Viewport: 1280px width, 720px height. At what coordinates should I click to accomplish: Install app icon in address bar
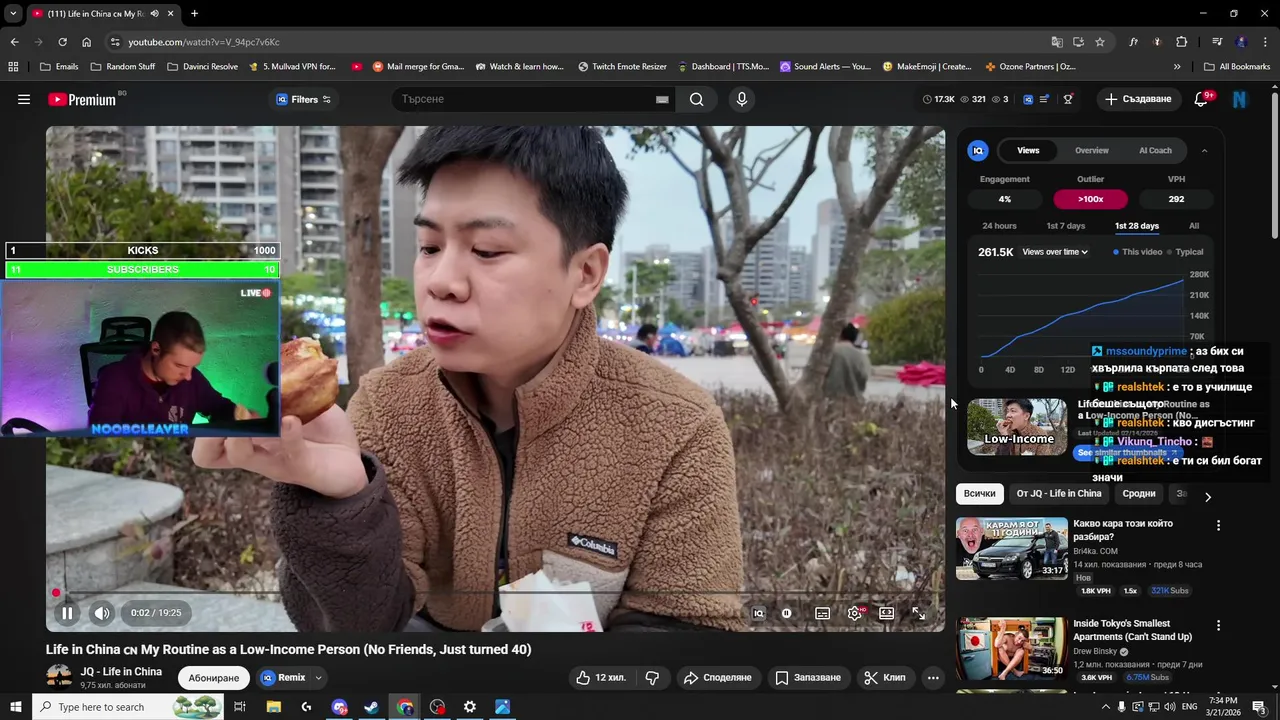coord(1078,42)
